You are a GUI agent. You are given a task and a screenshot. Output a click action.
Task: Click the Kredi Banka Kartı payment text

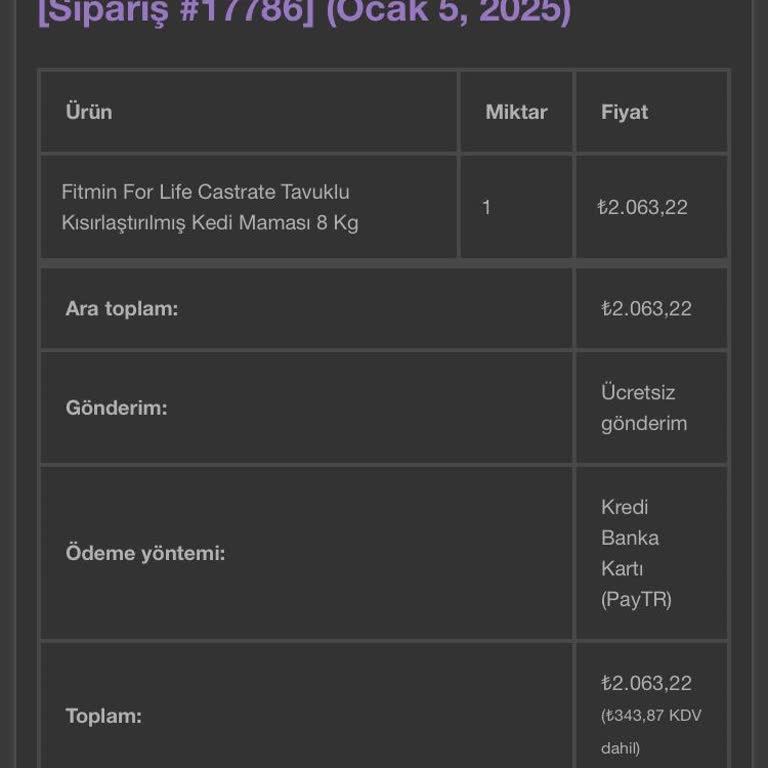(x=630, y=537)
